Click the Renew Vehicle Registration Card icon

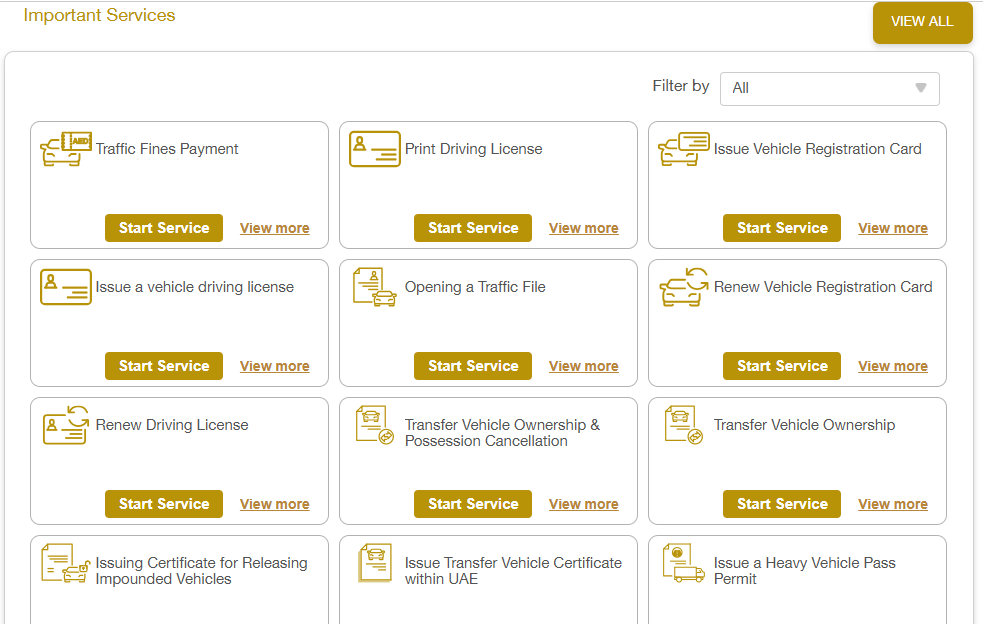(x=684, y=287)
